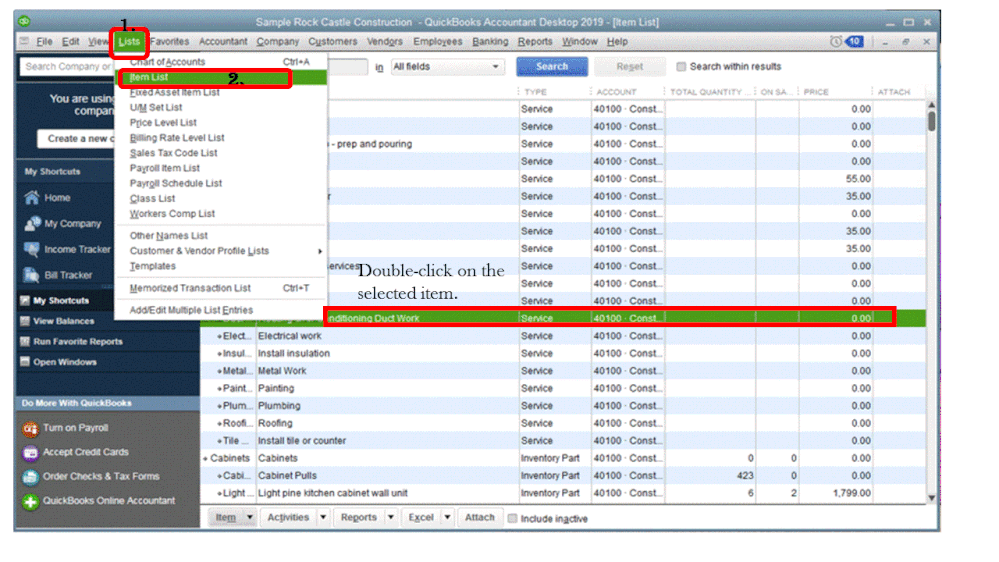Select Chart of Accounts menu entry
The height and width of the screenshot is (562, 999).
pyautogui.click(x=221, y=62)
